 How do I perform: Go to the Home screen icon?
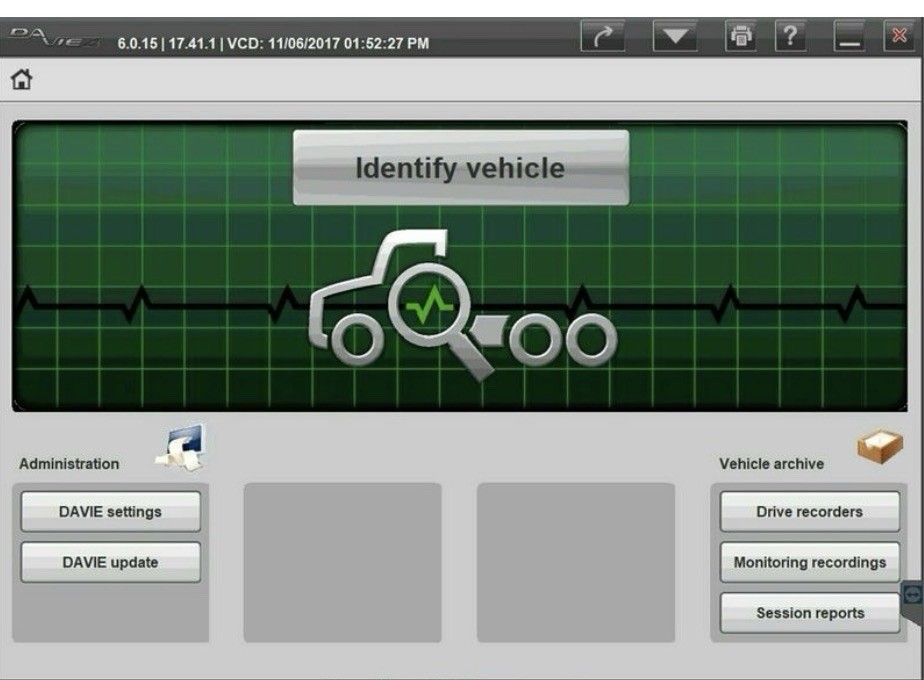[x=22, y=79]
